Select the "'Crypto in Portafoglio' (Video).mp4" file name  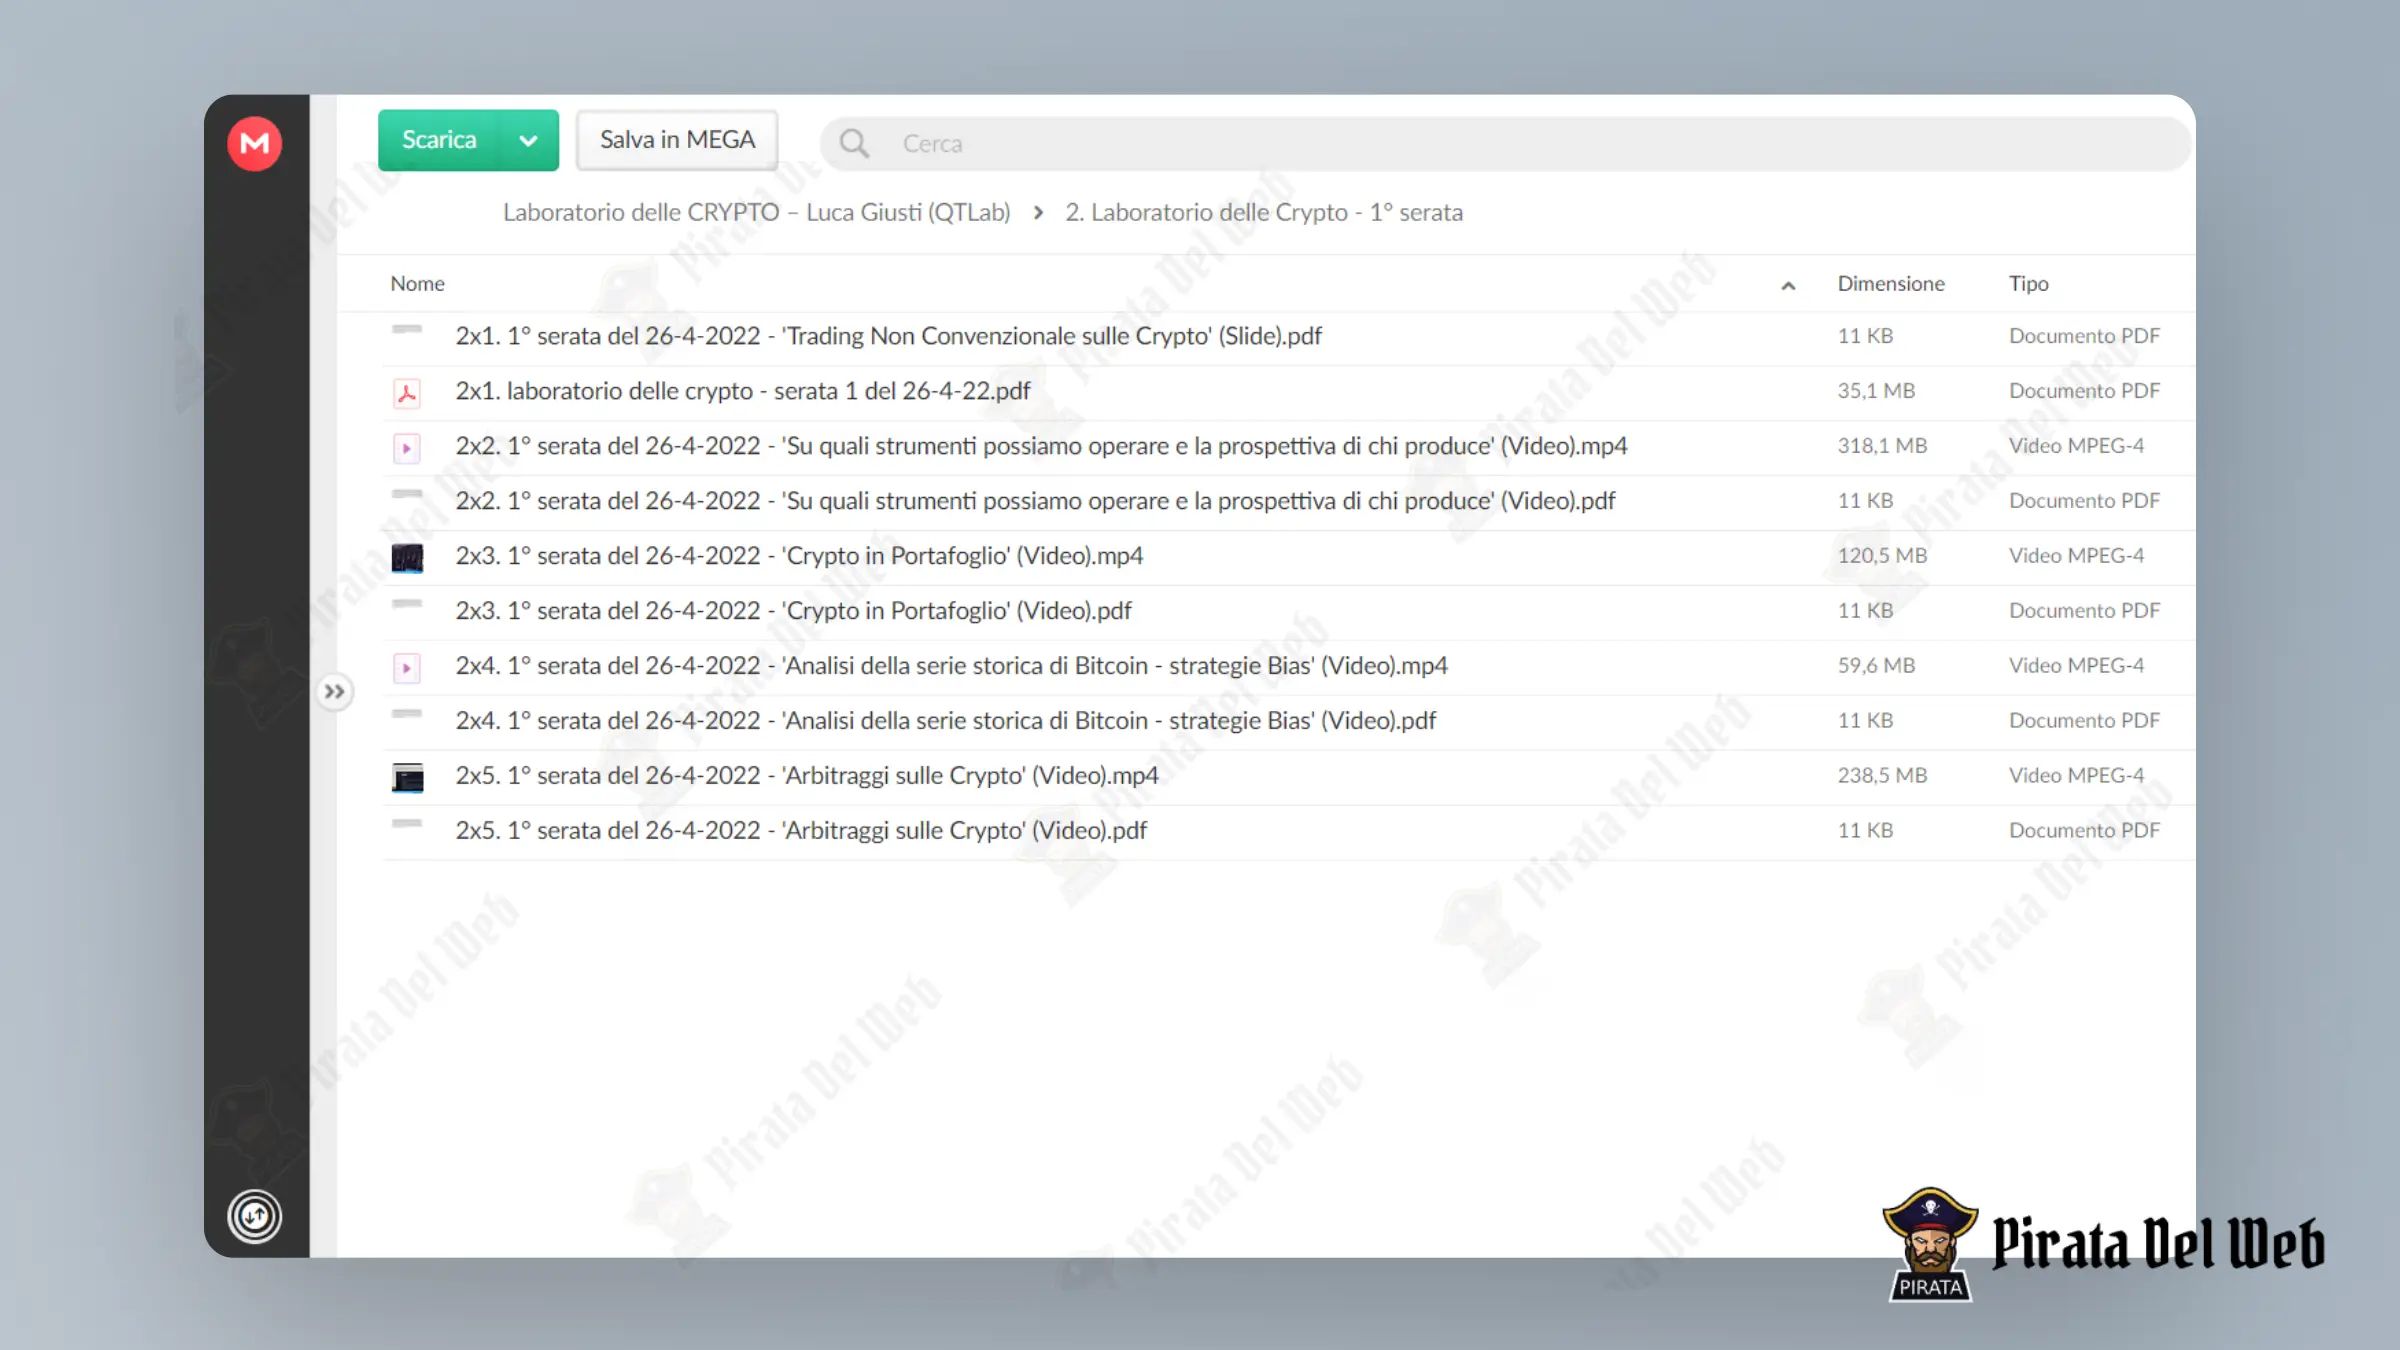point(799,556)
